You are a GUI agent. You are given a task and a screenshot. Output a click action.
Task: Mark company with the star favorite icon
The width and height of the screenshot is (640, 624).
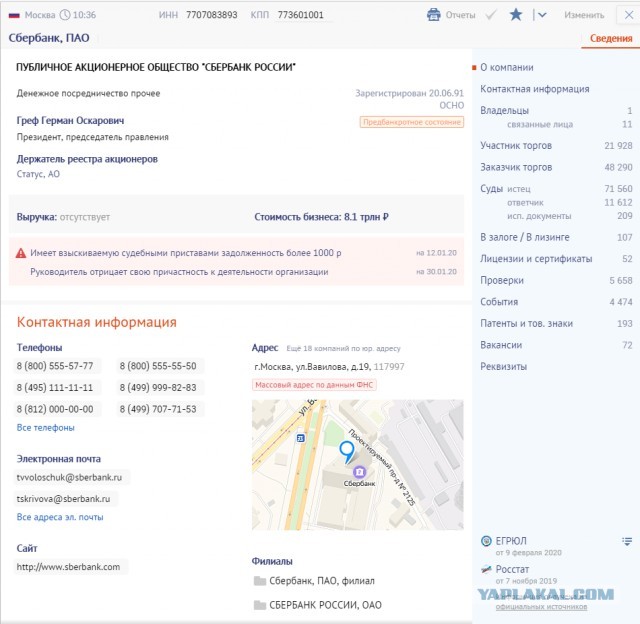[516, 15]
